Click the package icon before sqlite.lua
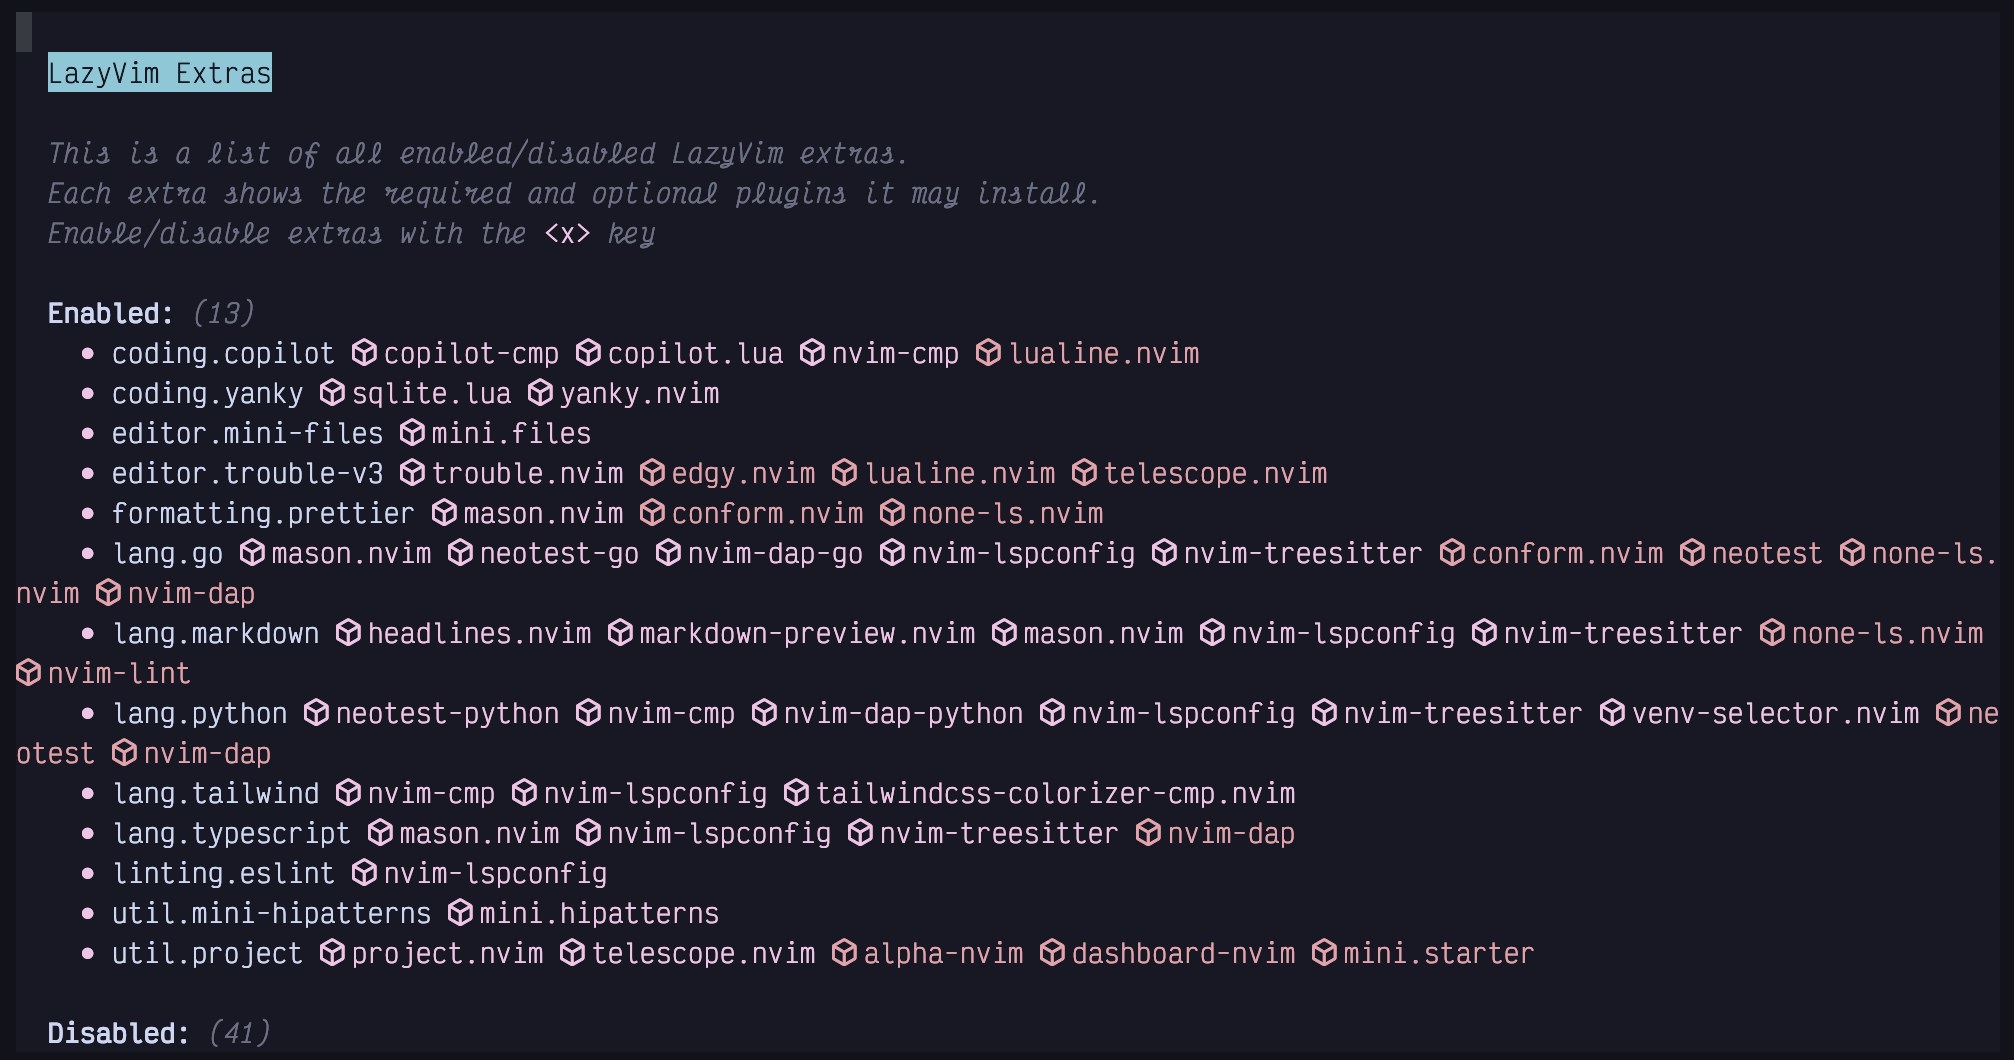 pos(333,393)
